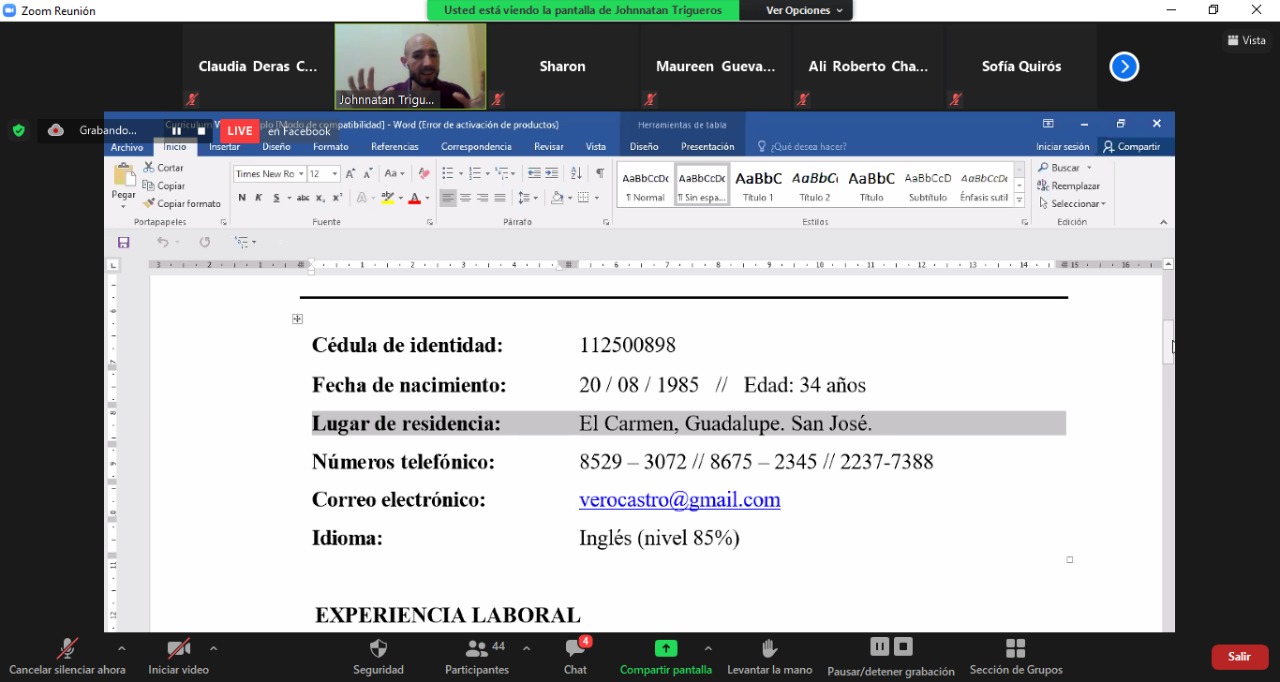Expand the Ver Opciones dropdown
Viewport: 1280px width, 682px height.
pos(804,10)
